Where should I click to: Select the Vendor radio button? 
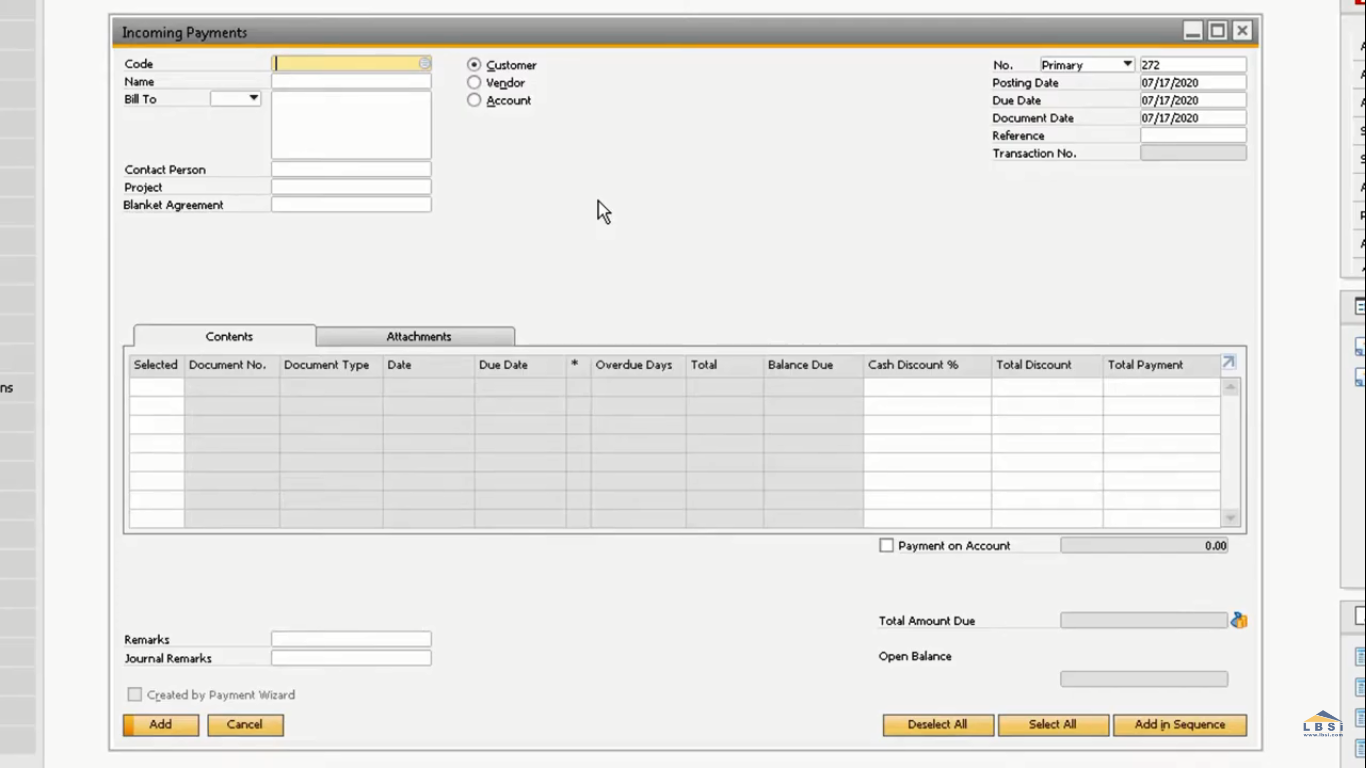click(473, 82)
